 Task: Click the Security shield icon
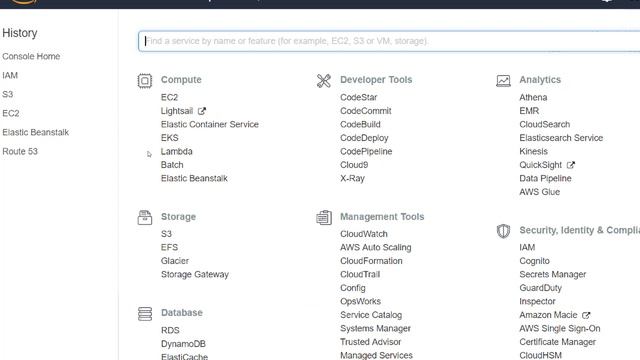pos(503,231)
